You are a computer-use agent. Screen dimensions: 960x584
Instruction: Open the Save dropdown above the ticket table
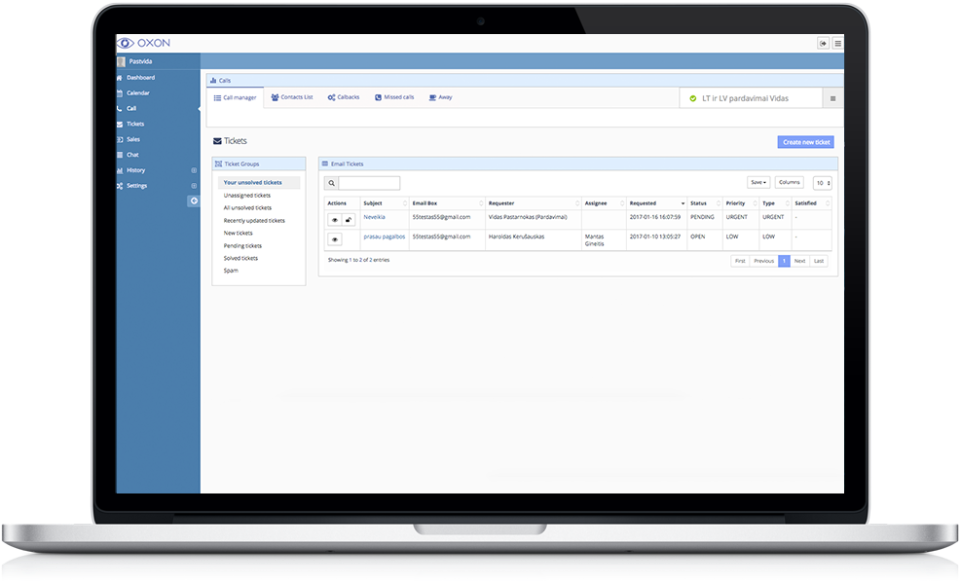coord(761,182)
